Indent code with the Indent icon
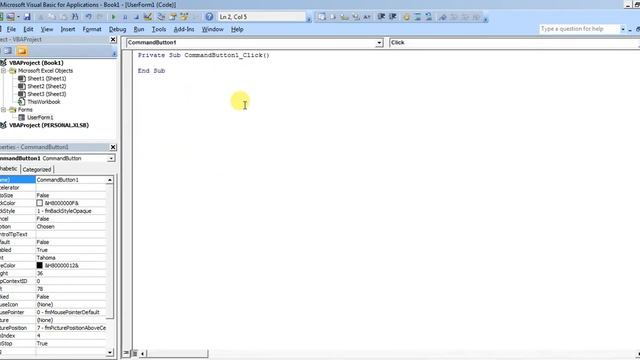Viewport: 640px width, 360px height. (381, 17)
